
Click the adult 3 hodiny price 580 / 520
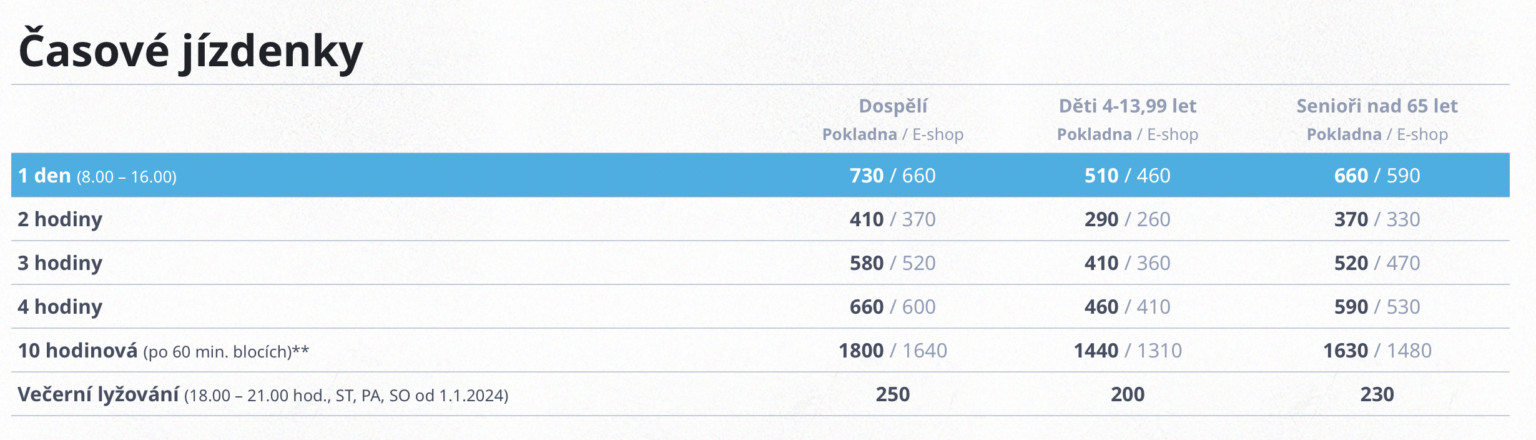(892, 264)
